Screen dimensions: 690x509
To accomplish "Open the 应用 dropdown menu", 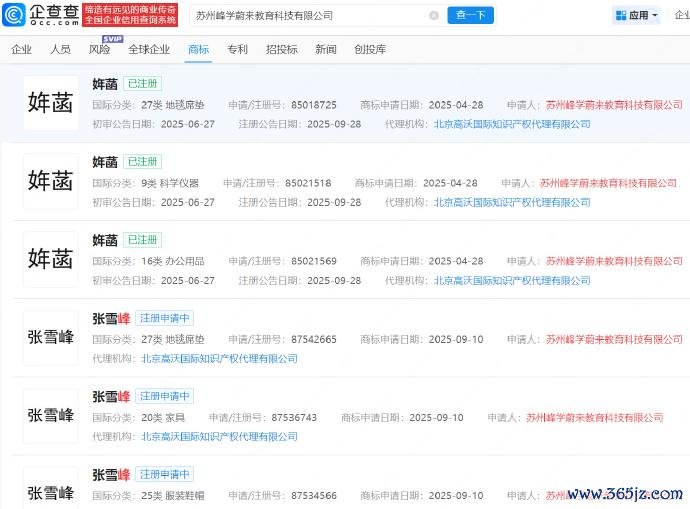I will click(x=636, y=15).
